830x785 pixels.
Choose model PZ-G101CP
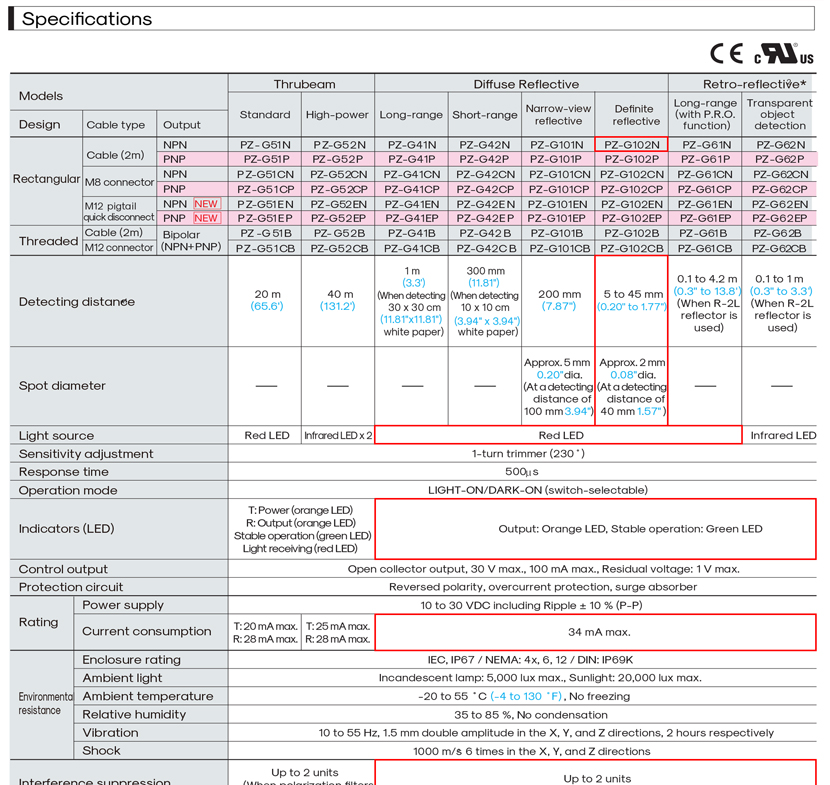click(x=558, y=190)
